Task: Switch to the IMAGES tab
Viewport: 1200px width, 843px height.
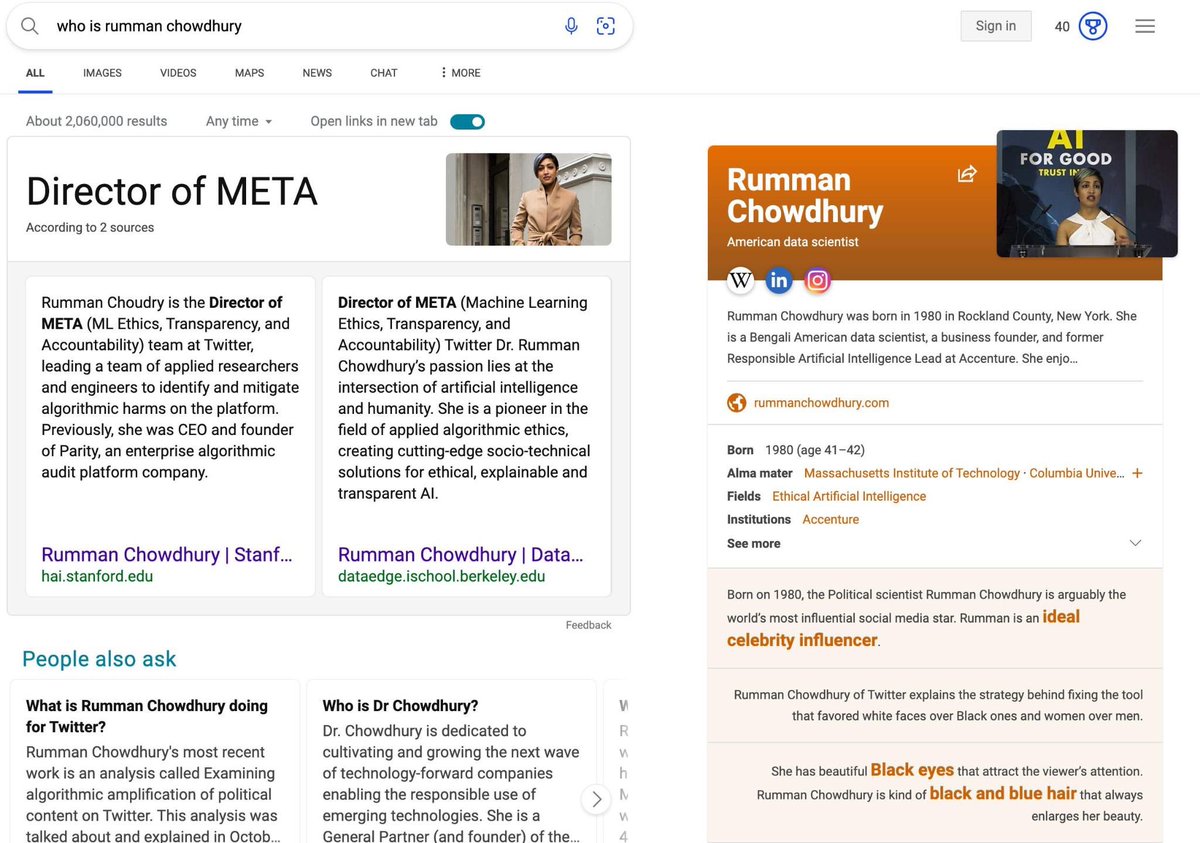Action: point(102,73)
